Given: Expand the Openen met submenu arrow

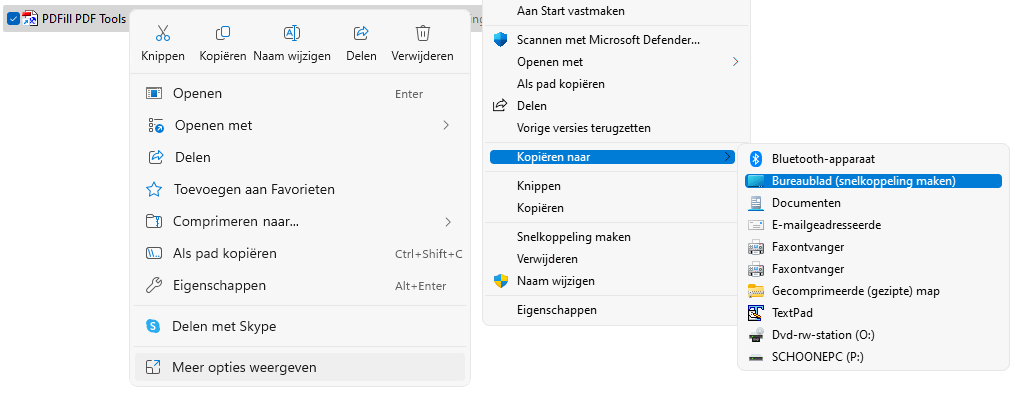Looking at the screenshot, I should (446, 125).
